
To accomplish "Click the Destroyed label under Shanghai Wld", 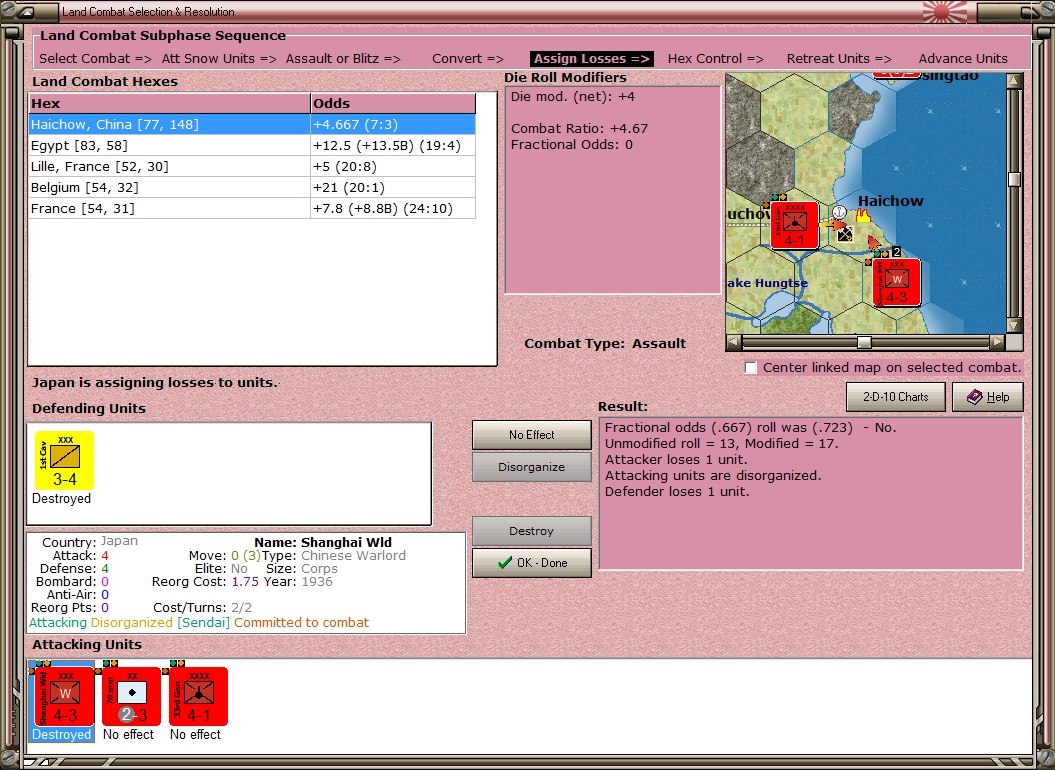I will pyautogui.click(x=62, y=734).
